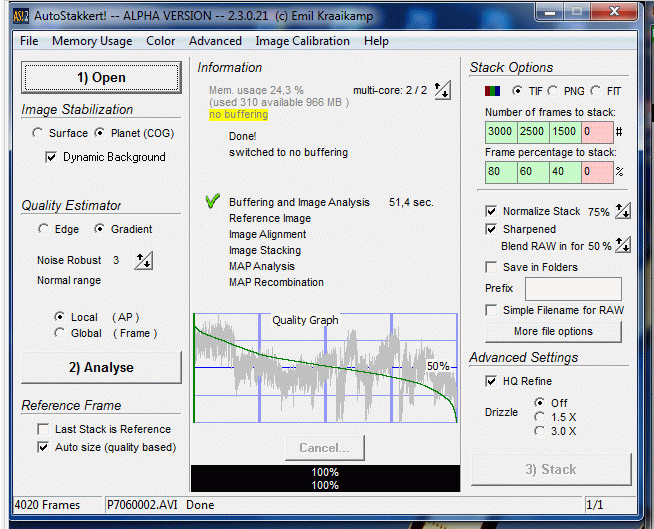
Task: Click the 50% marker on Quality Graph
Action: click(x=438, y=366)
